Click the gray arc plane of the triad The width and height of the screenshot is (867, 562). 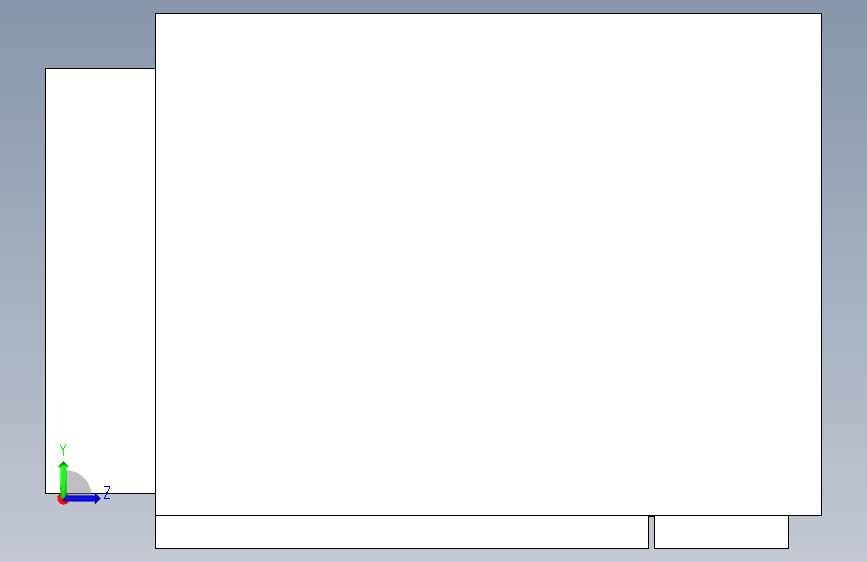point(79,484)
